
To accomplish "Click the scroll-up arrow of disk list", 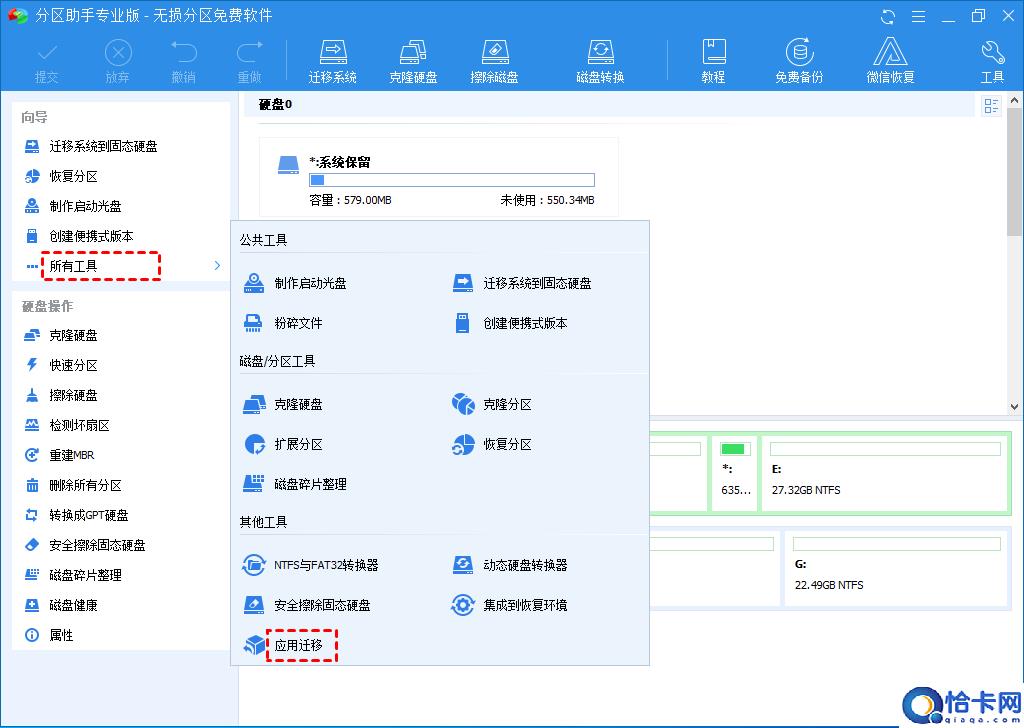I will coord(1014,101).
